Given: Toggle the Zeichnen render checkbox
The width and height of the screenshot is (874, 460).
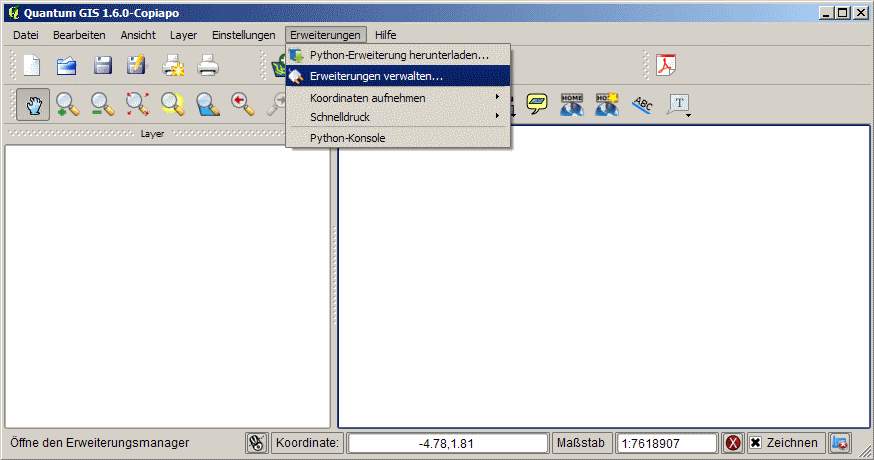Looking at the screenshot, I should point(755,443).
